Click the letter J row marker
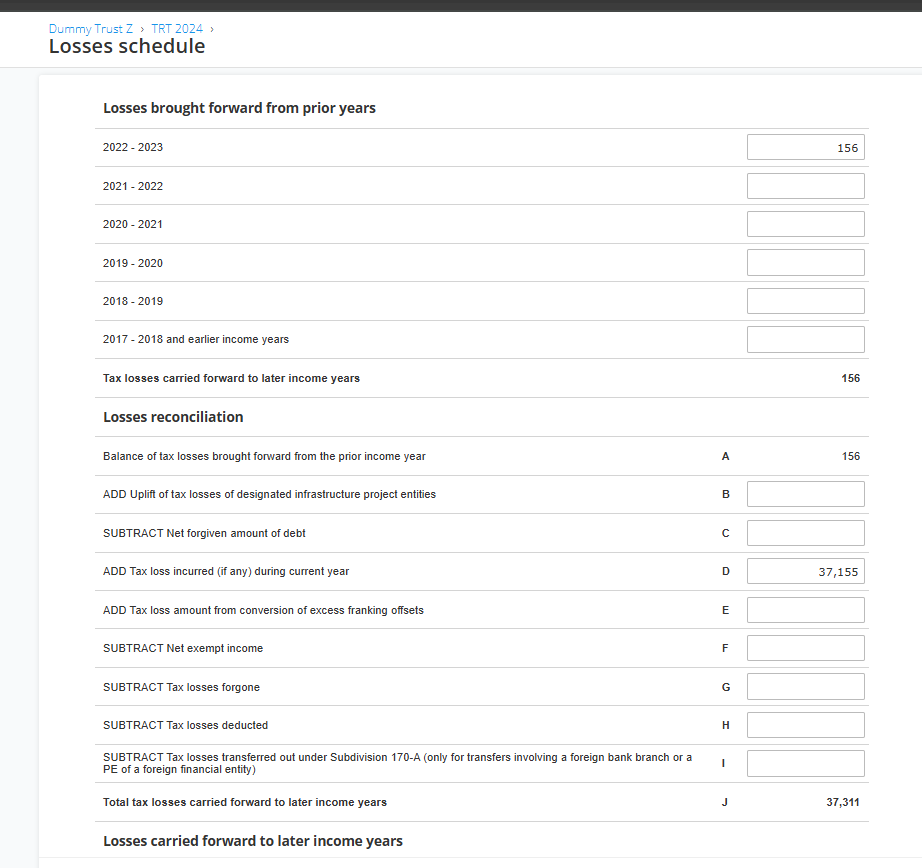The width and height of the screenshot is (922, 868). pos(724,802)
